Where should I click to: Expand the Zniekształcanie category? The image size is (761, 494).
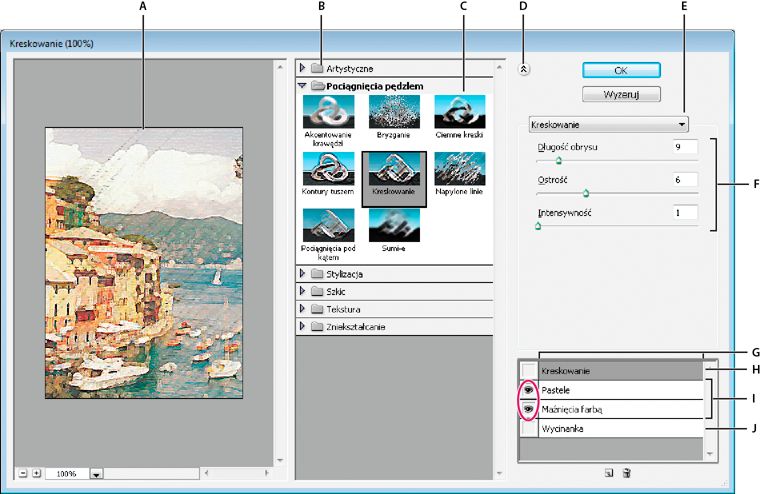tap(302, 326)
